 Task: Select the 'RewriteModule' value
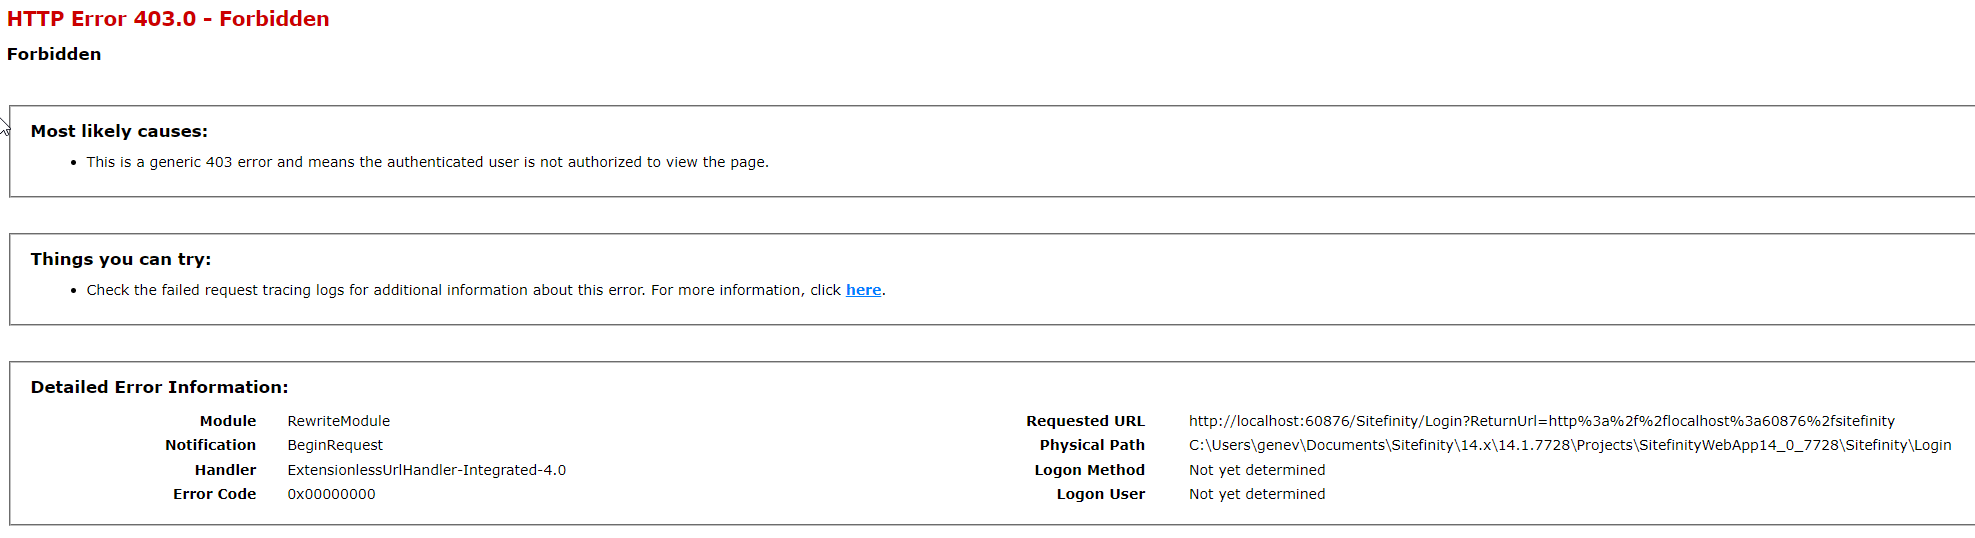(339, 421)
